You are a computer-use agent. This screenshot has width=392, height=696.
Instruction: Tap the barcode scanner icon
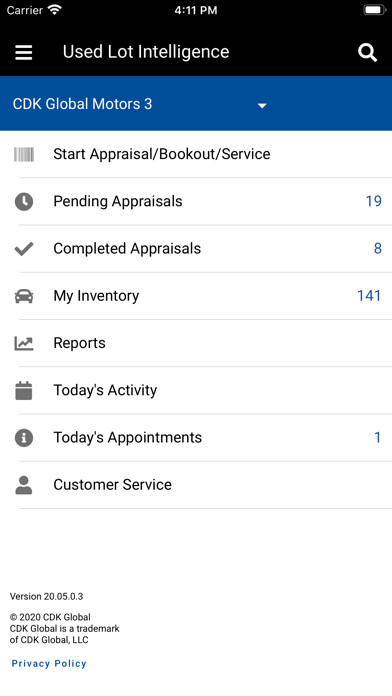[24, 154]
